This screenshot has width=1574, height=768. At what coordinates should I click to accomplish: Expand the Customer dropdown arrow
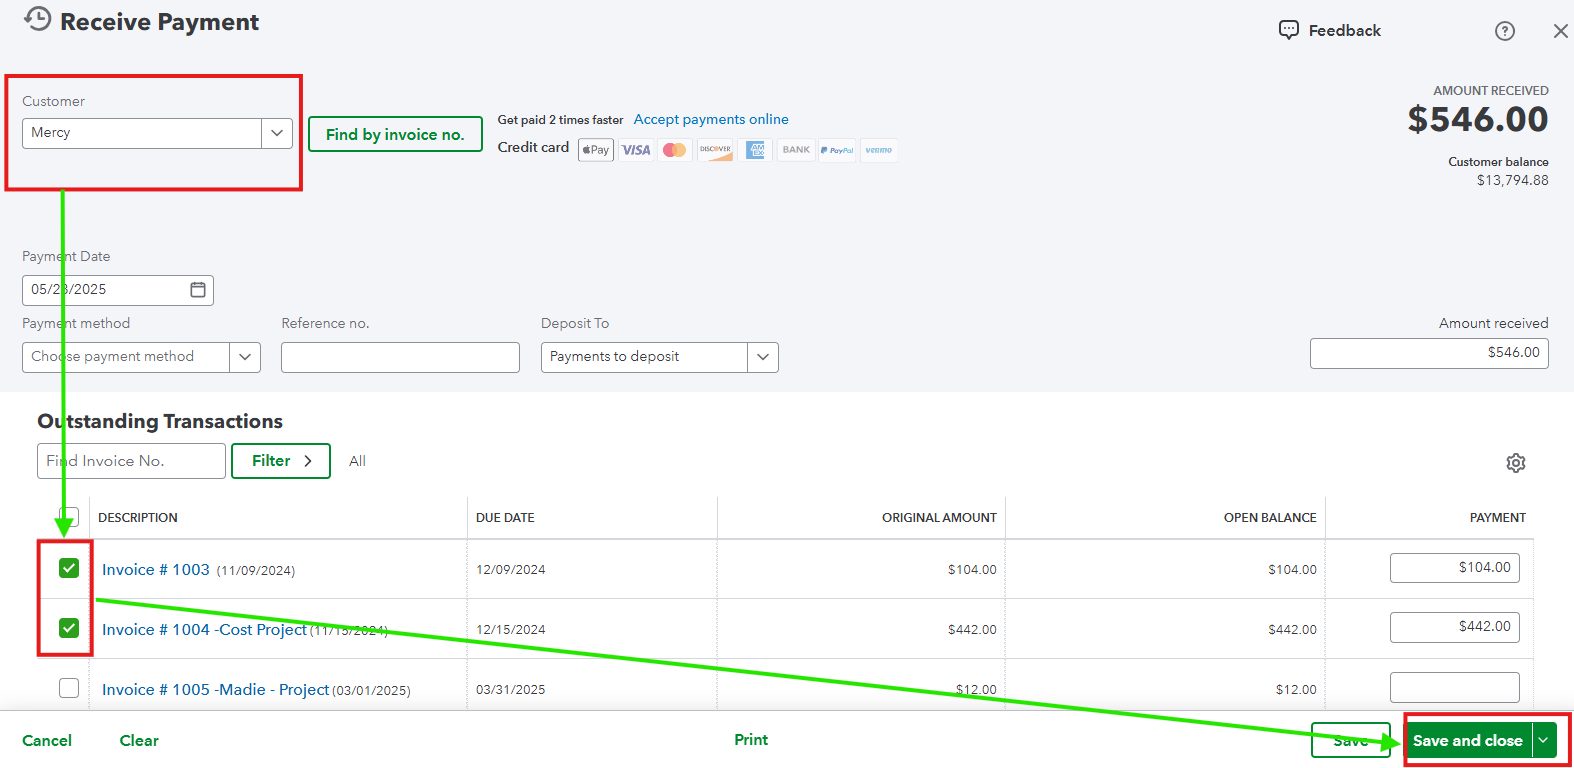point(277,133)
